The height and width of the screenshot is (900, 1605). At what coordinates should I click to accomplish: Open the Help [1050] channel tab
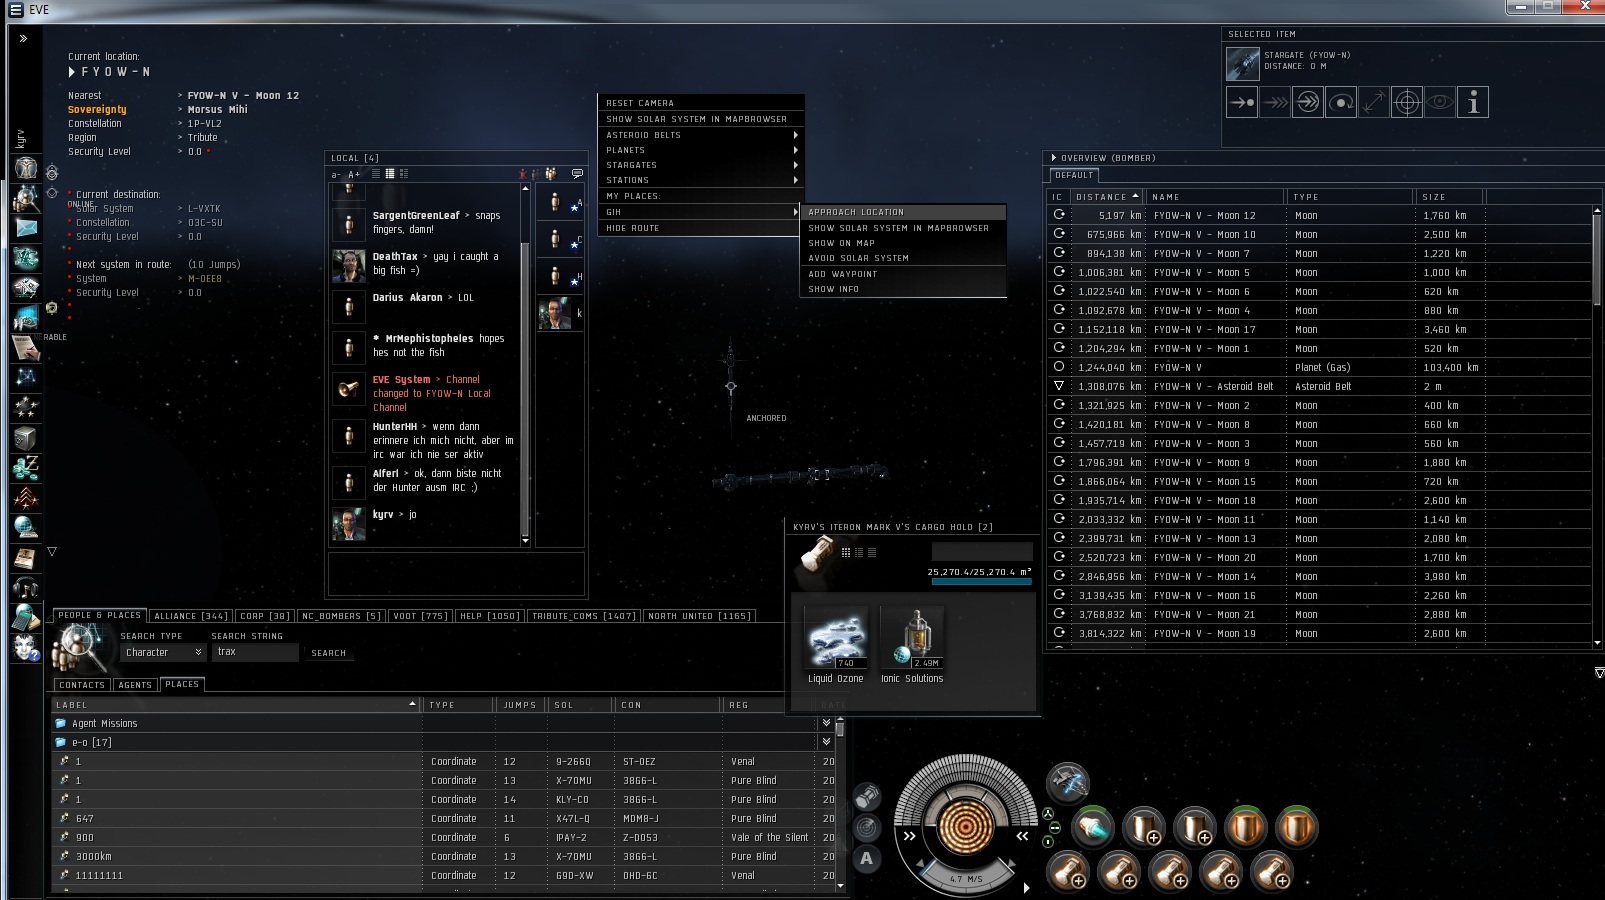click(x=489, y=616)
